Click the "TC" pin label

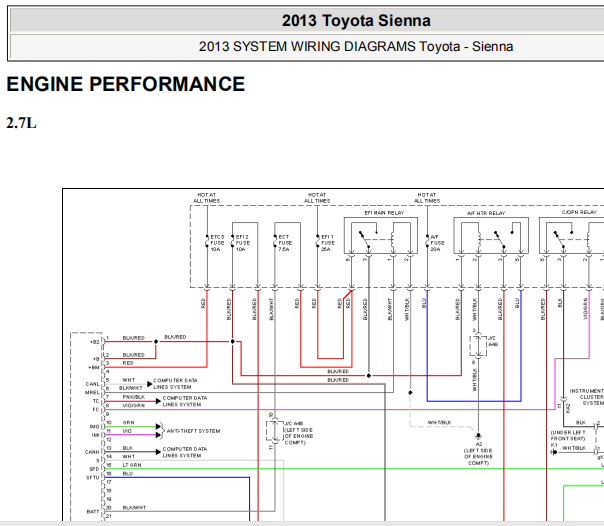point(96,401)
